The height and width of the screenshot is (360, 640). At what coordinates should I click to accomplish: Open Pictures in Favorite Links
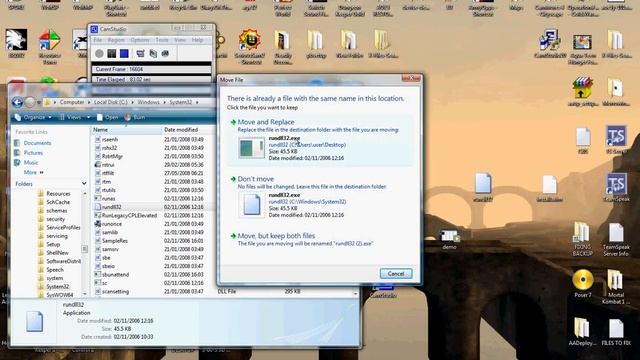coord(33,153)
